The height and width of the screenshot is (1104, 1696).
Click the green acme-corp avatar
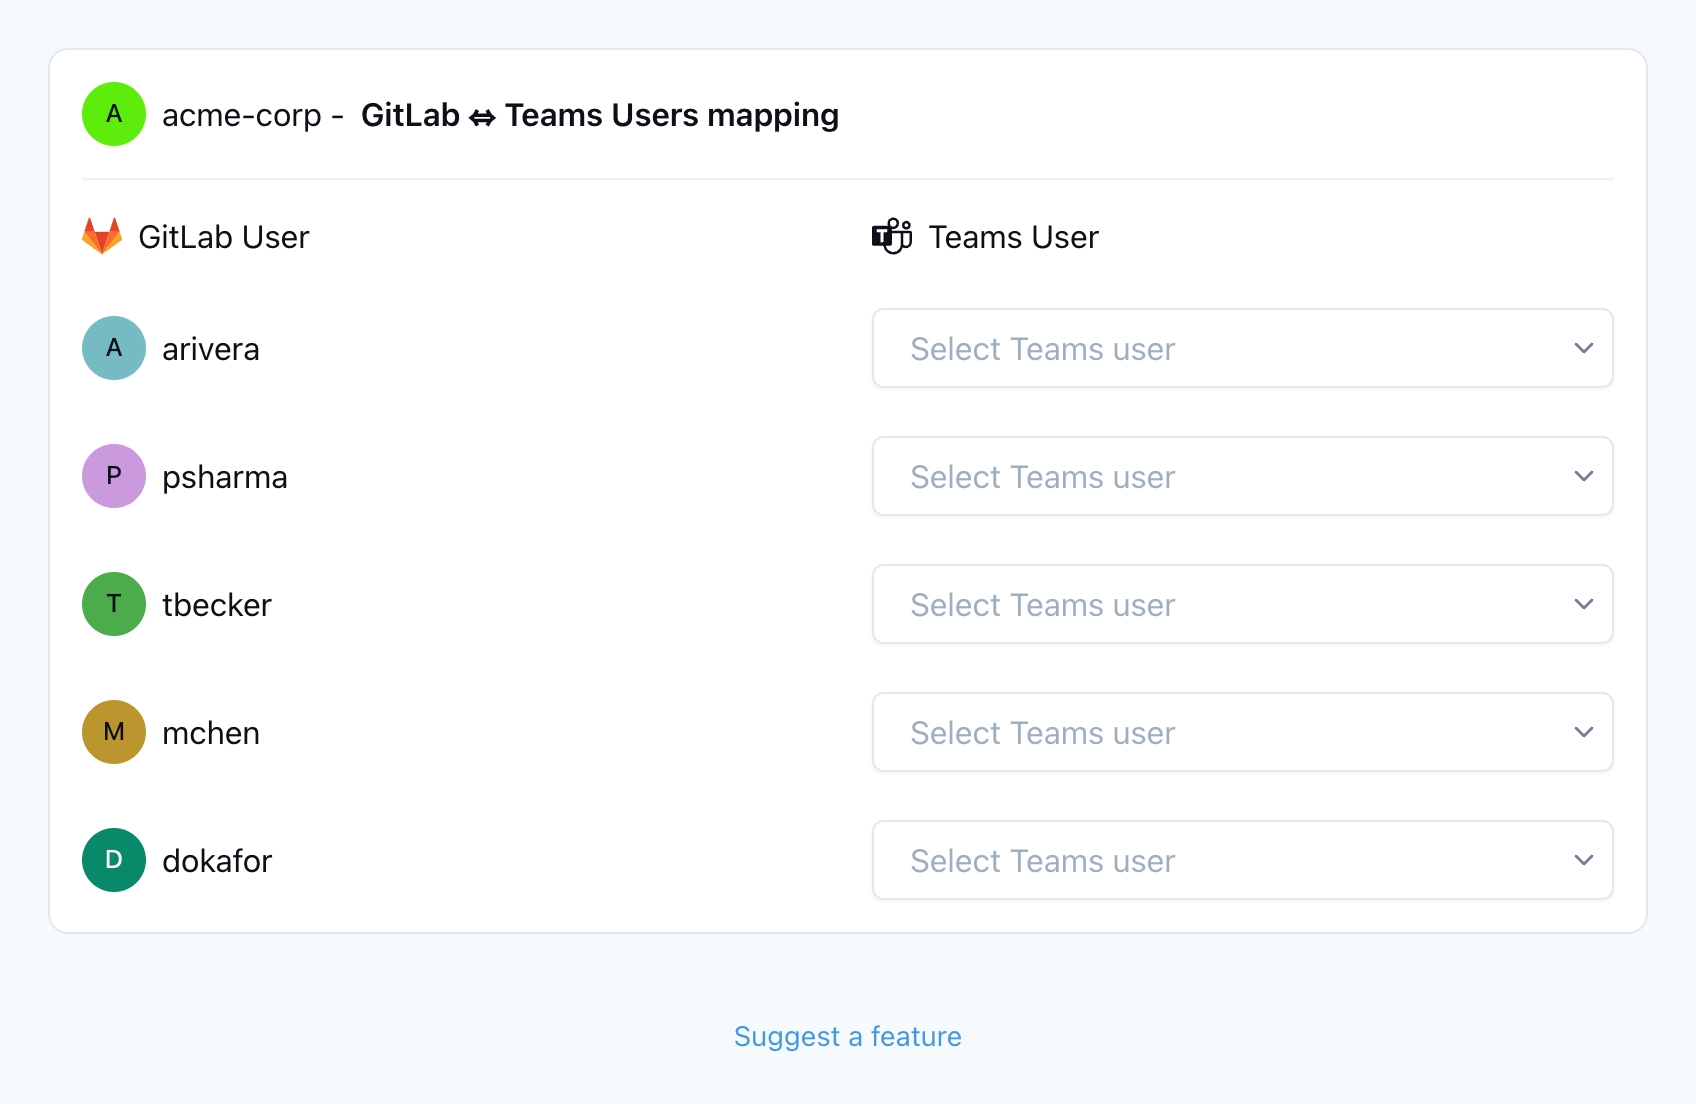(x=114, y=114)
